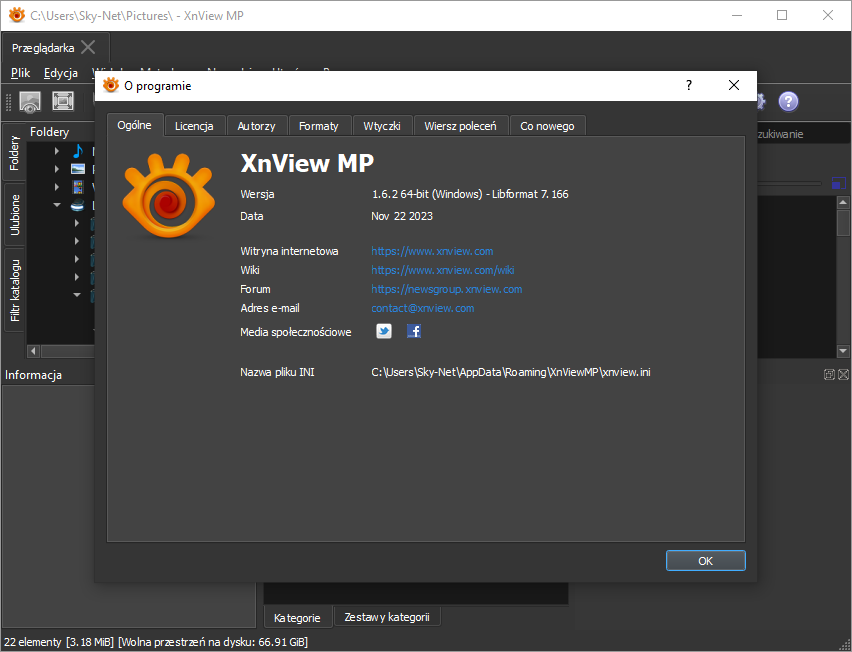Click the Twitter social media icon
Screen dimensions: 852x652
384,331
